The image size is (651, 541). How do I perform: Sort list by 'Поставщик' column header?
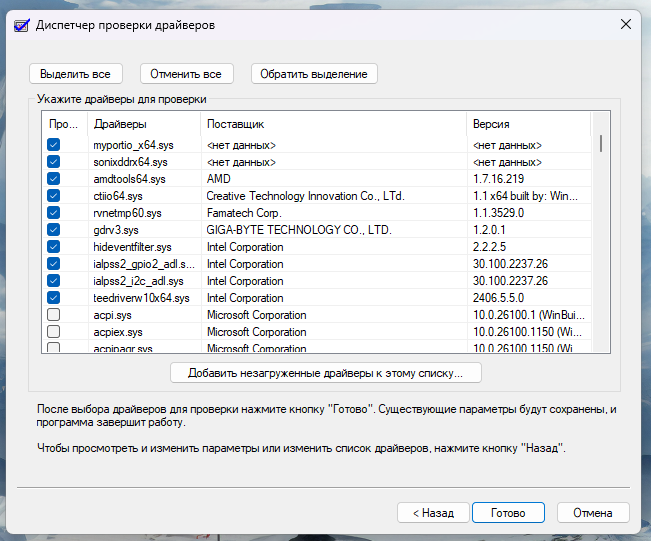pyautogui.click(x=333, y=124)
